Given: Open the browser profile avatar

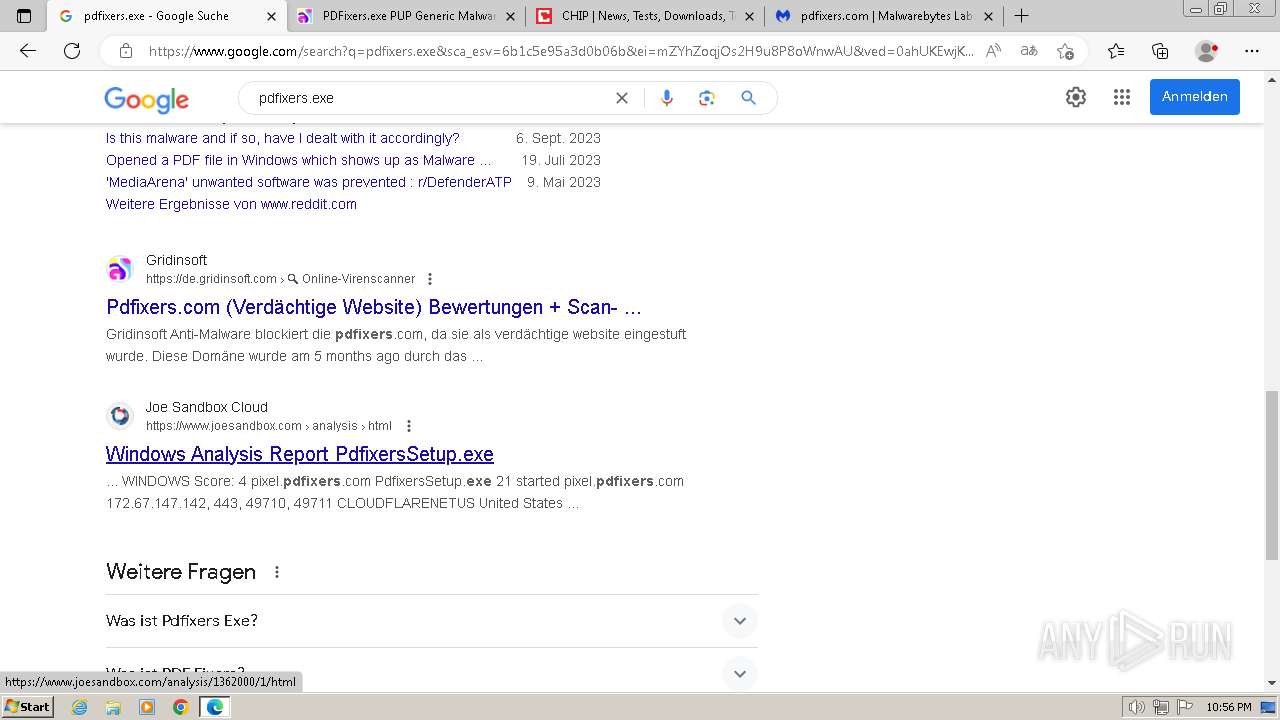Looking at the screenshot, I should [x=1207, y=51].
